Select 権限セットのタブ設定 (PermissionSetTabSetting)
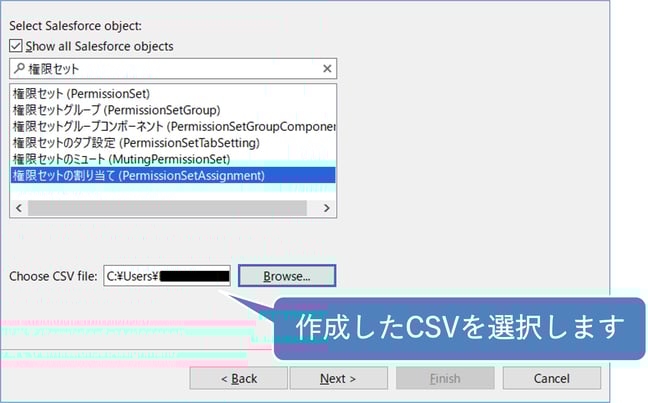The image size is (648, 403). pos(173,143)
